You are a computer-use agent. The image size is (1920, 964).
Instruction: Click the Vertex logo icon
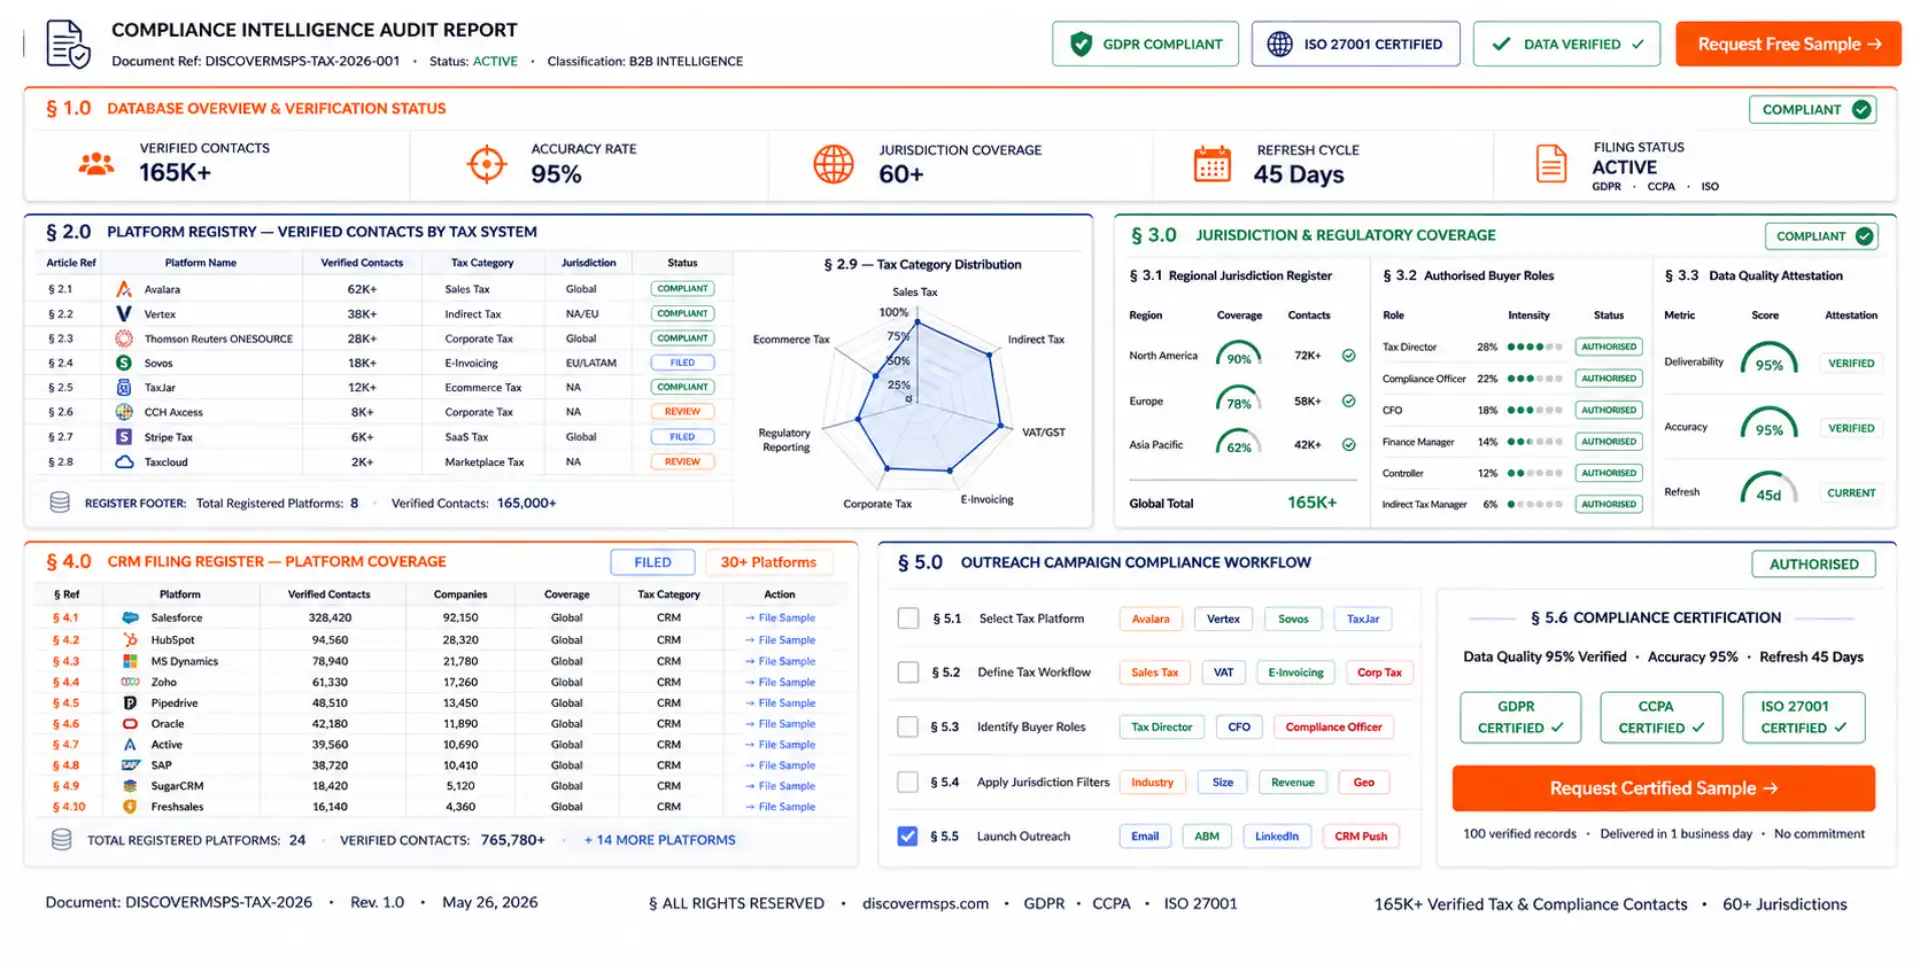pyautogui.click(x=124, y=313)
